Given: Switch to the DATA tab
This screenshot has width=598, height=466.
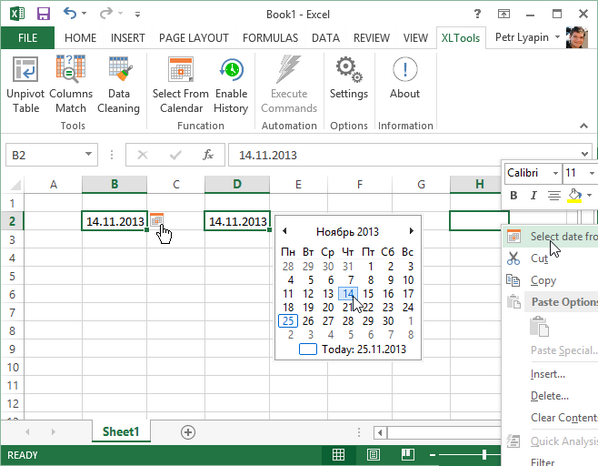Looking at the screenshot, I should 325,38.
